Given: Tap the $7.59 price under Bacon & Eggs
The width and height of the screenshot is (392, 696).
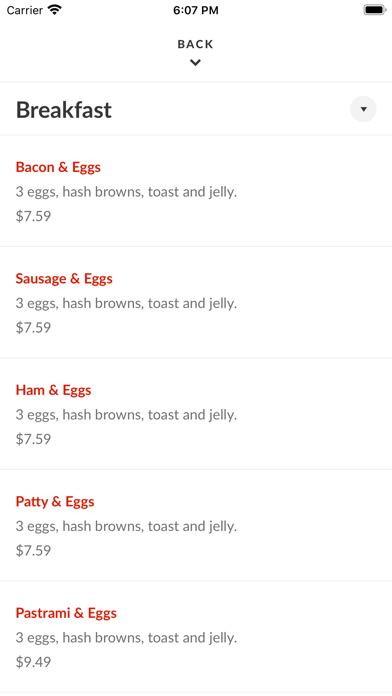Looking at the screenshot, I should point(33,216).
